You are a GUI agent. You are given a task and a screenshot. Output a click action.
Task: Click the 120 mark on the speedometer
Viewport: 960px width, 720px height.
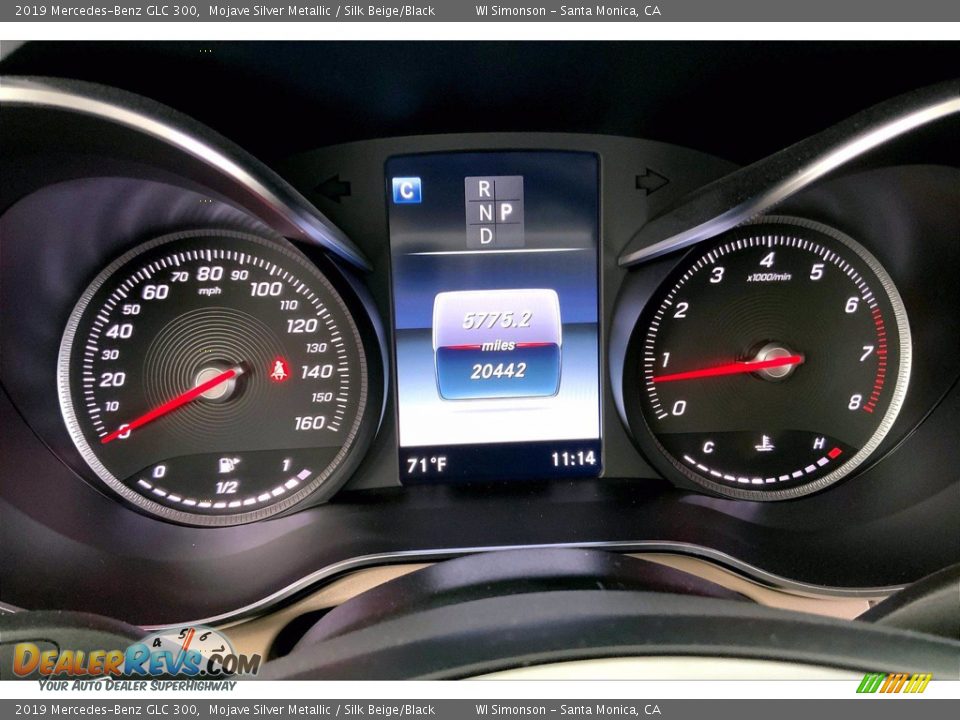click(302, 326)
